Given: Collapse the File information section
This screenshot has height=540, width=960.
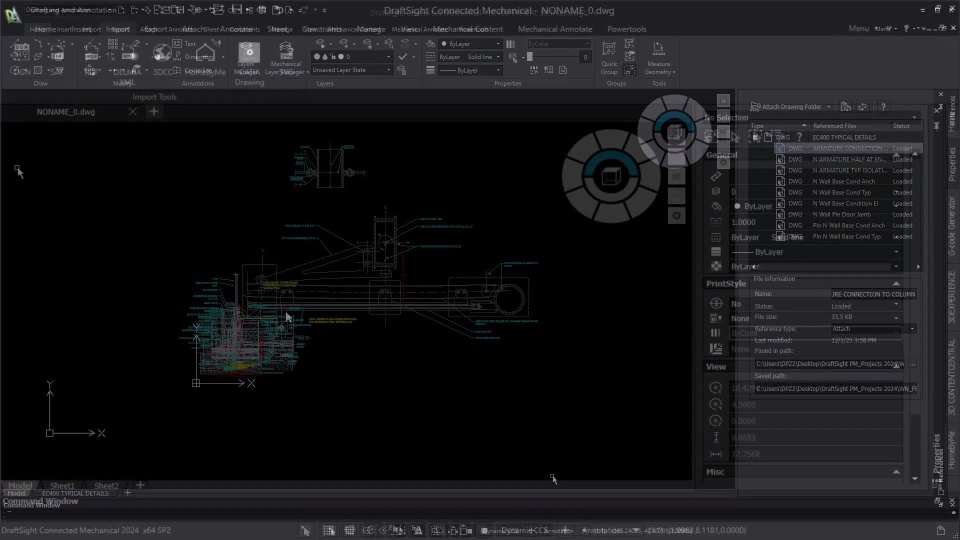Looking at the screenshot, I should click(896, 283).
